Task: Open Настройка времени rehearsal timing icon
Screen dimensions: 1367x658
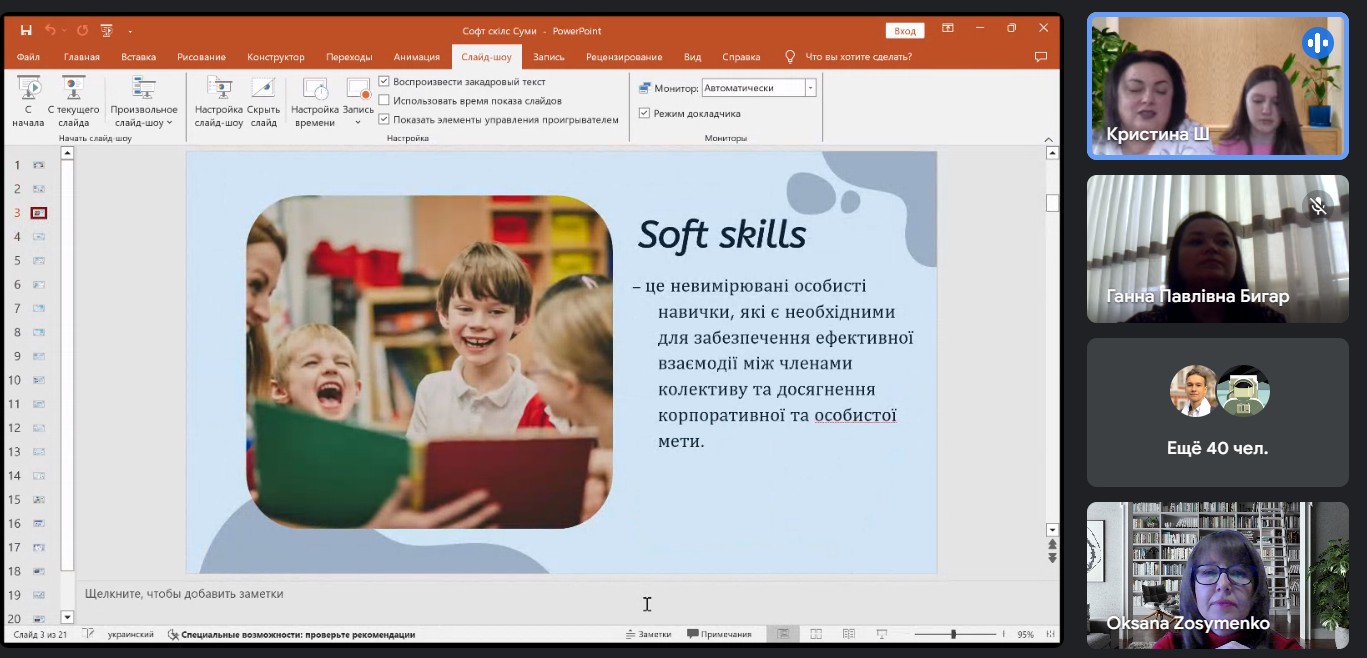Action: pyautogui.click(x=315, y=88)
